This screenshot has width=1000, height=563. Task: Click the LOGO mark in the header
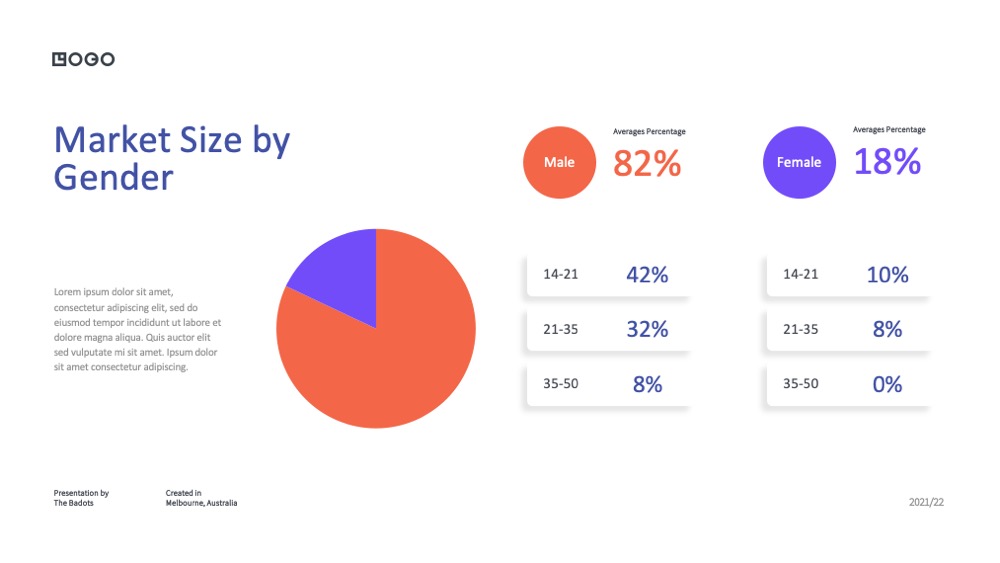[x=84, y=59]
